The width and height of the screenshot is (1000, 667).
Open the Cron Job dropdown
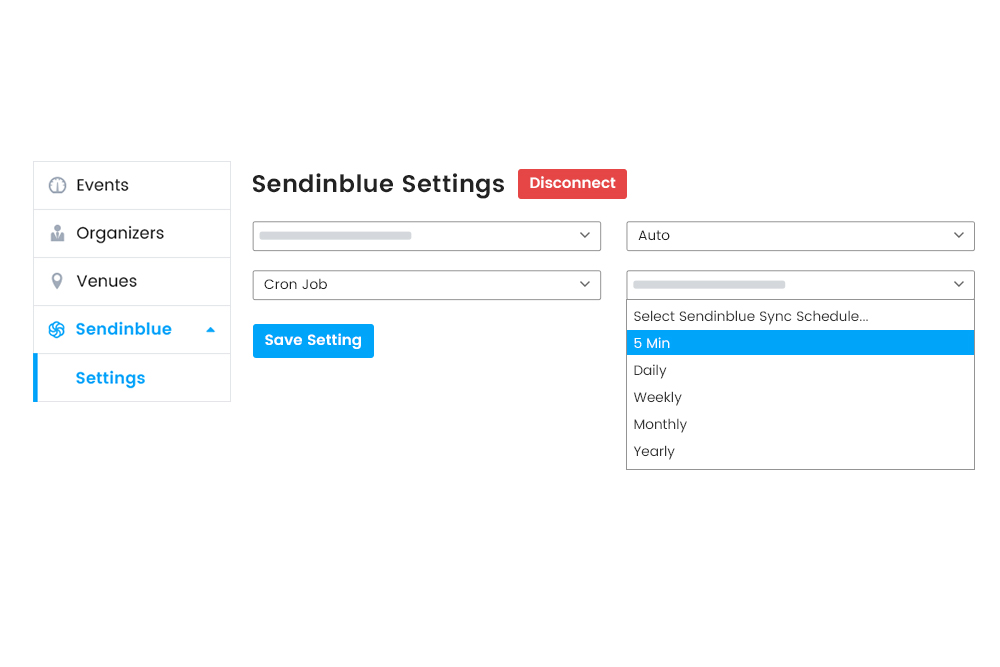pos(426,285)
